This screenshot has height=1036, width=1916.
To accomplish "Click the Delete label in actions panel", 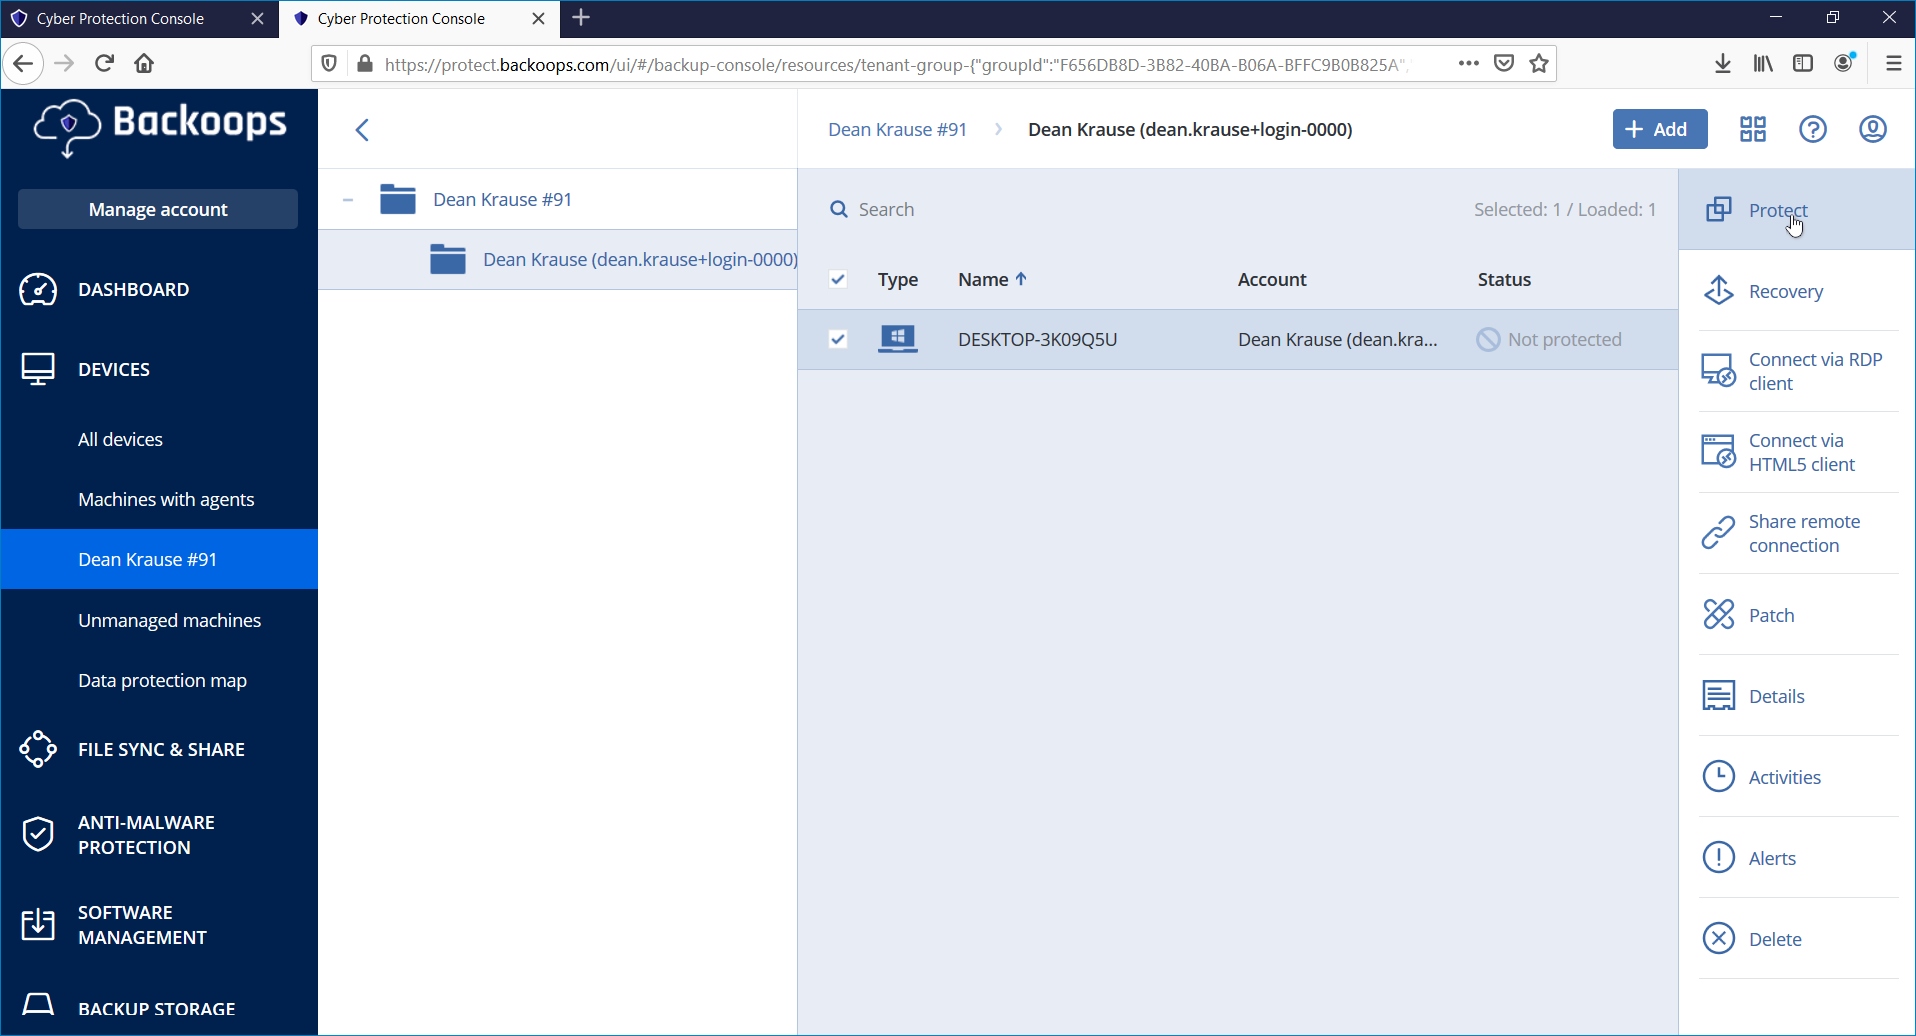I will pyautogui.click(x=1775, y=939).
